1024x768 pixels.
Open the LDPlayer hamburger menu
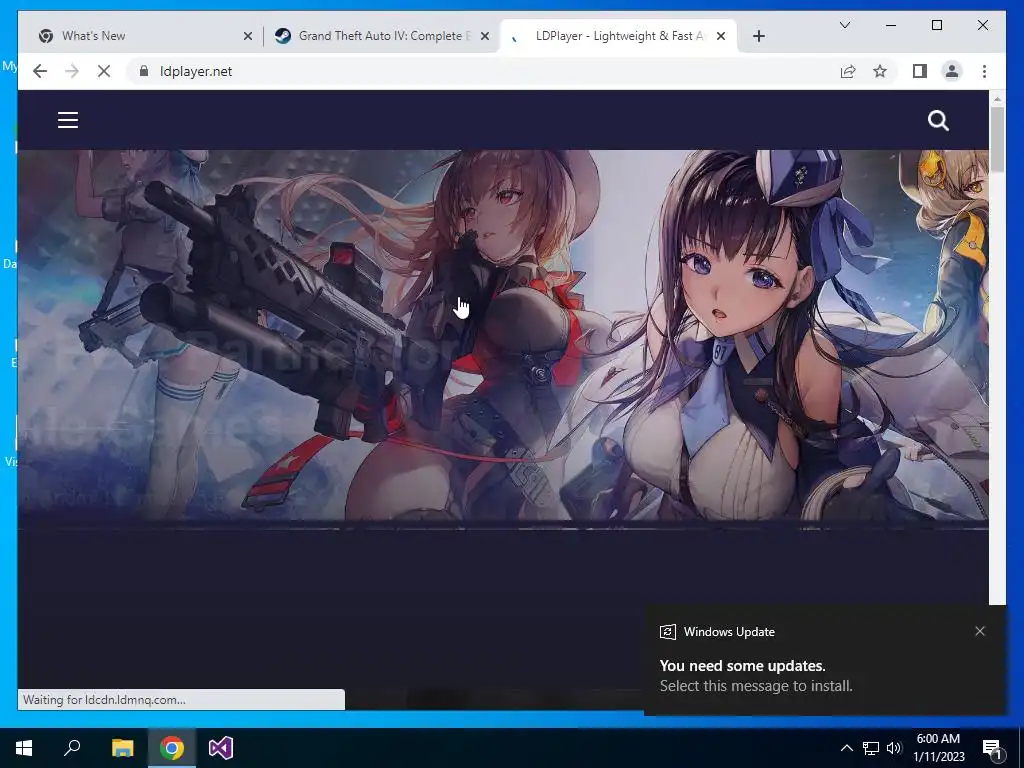tap(68, 120)
